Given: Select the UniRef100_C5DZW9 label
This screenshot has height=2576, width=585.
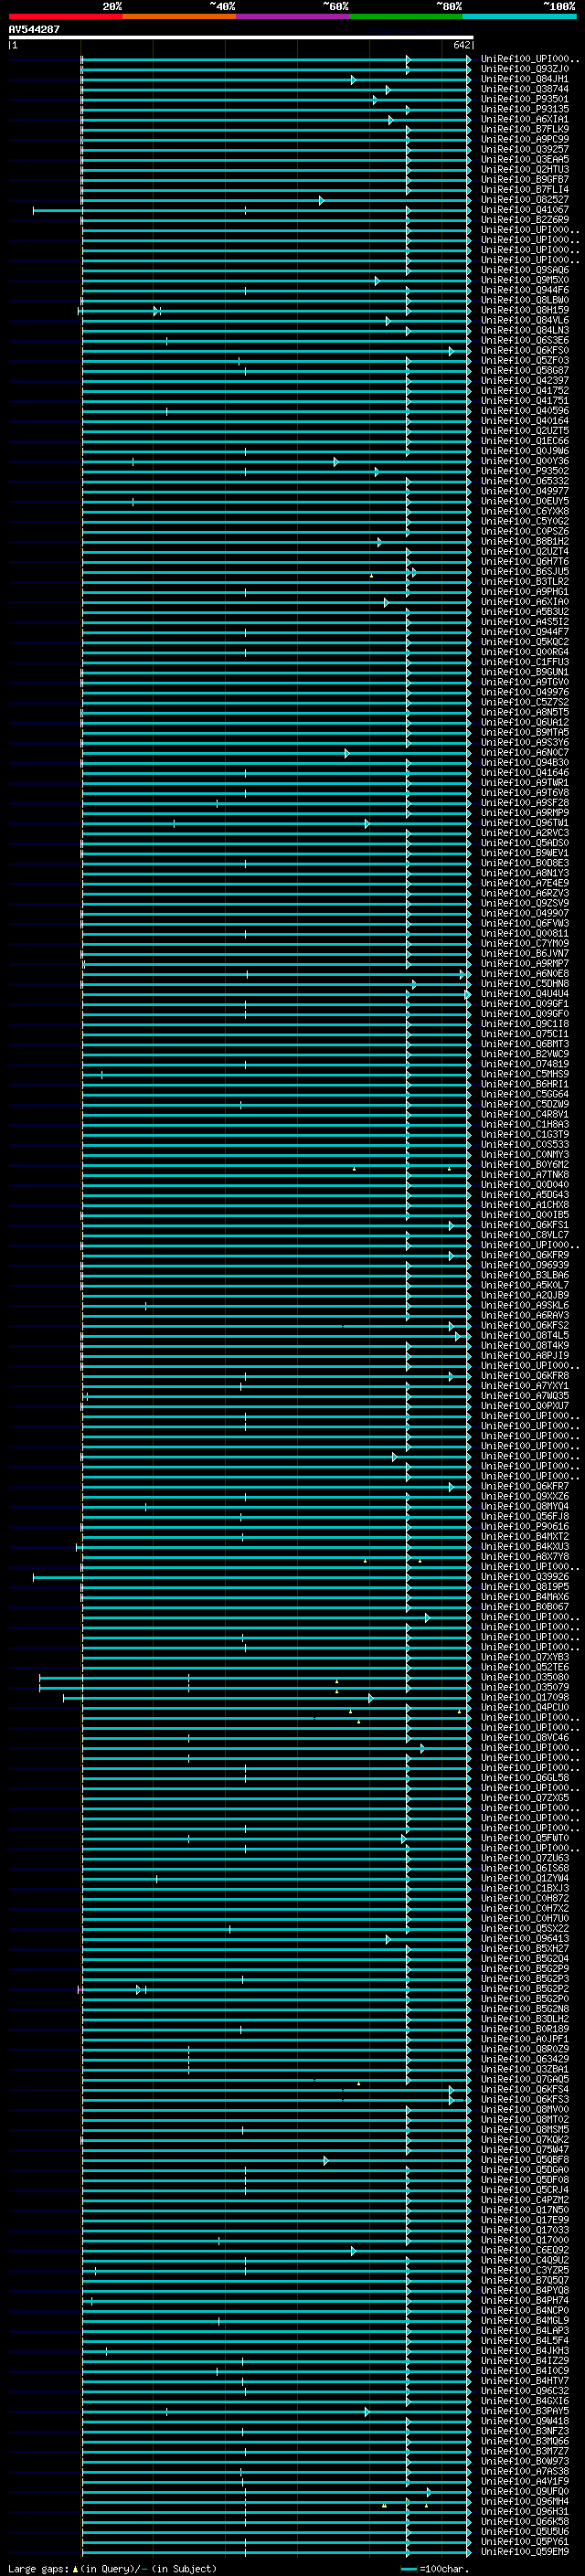Looking at the screenshot, I should pos(525,1105).
